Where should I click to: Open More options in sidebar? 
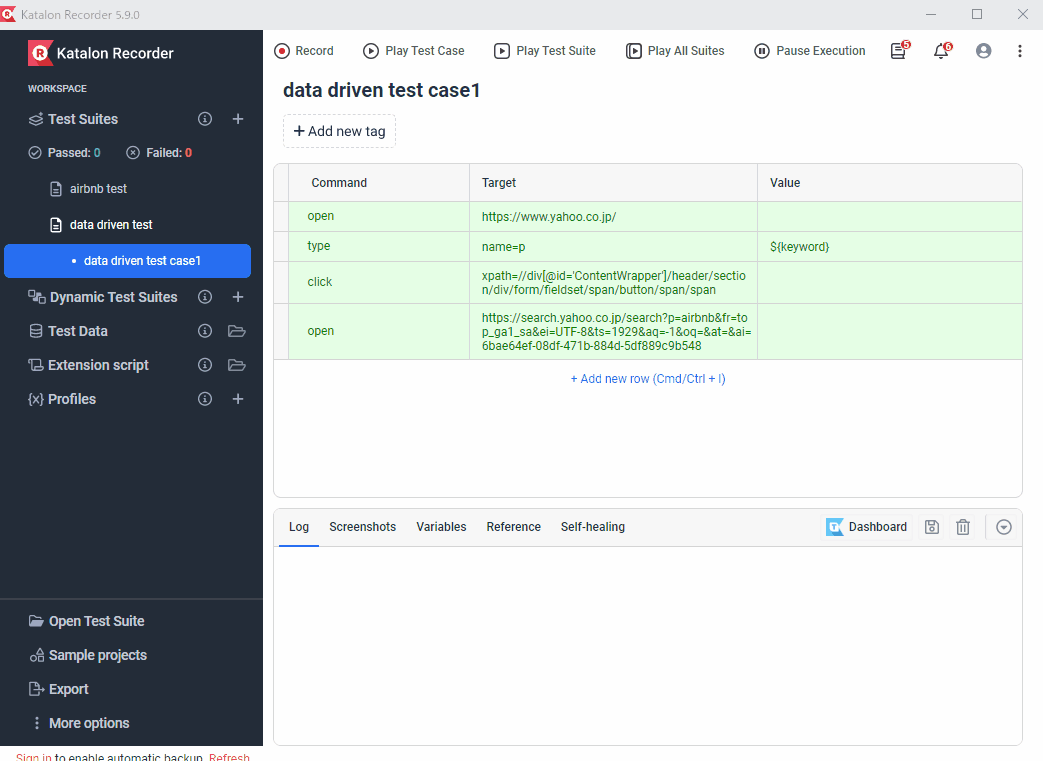tap(88, 722)
